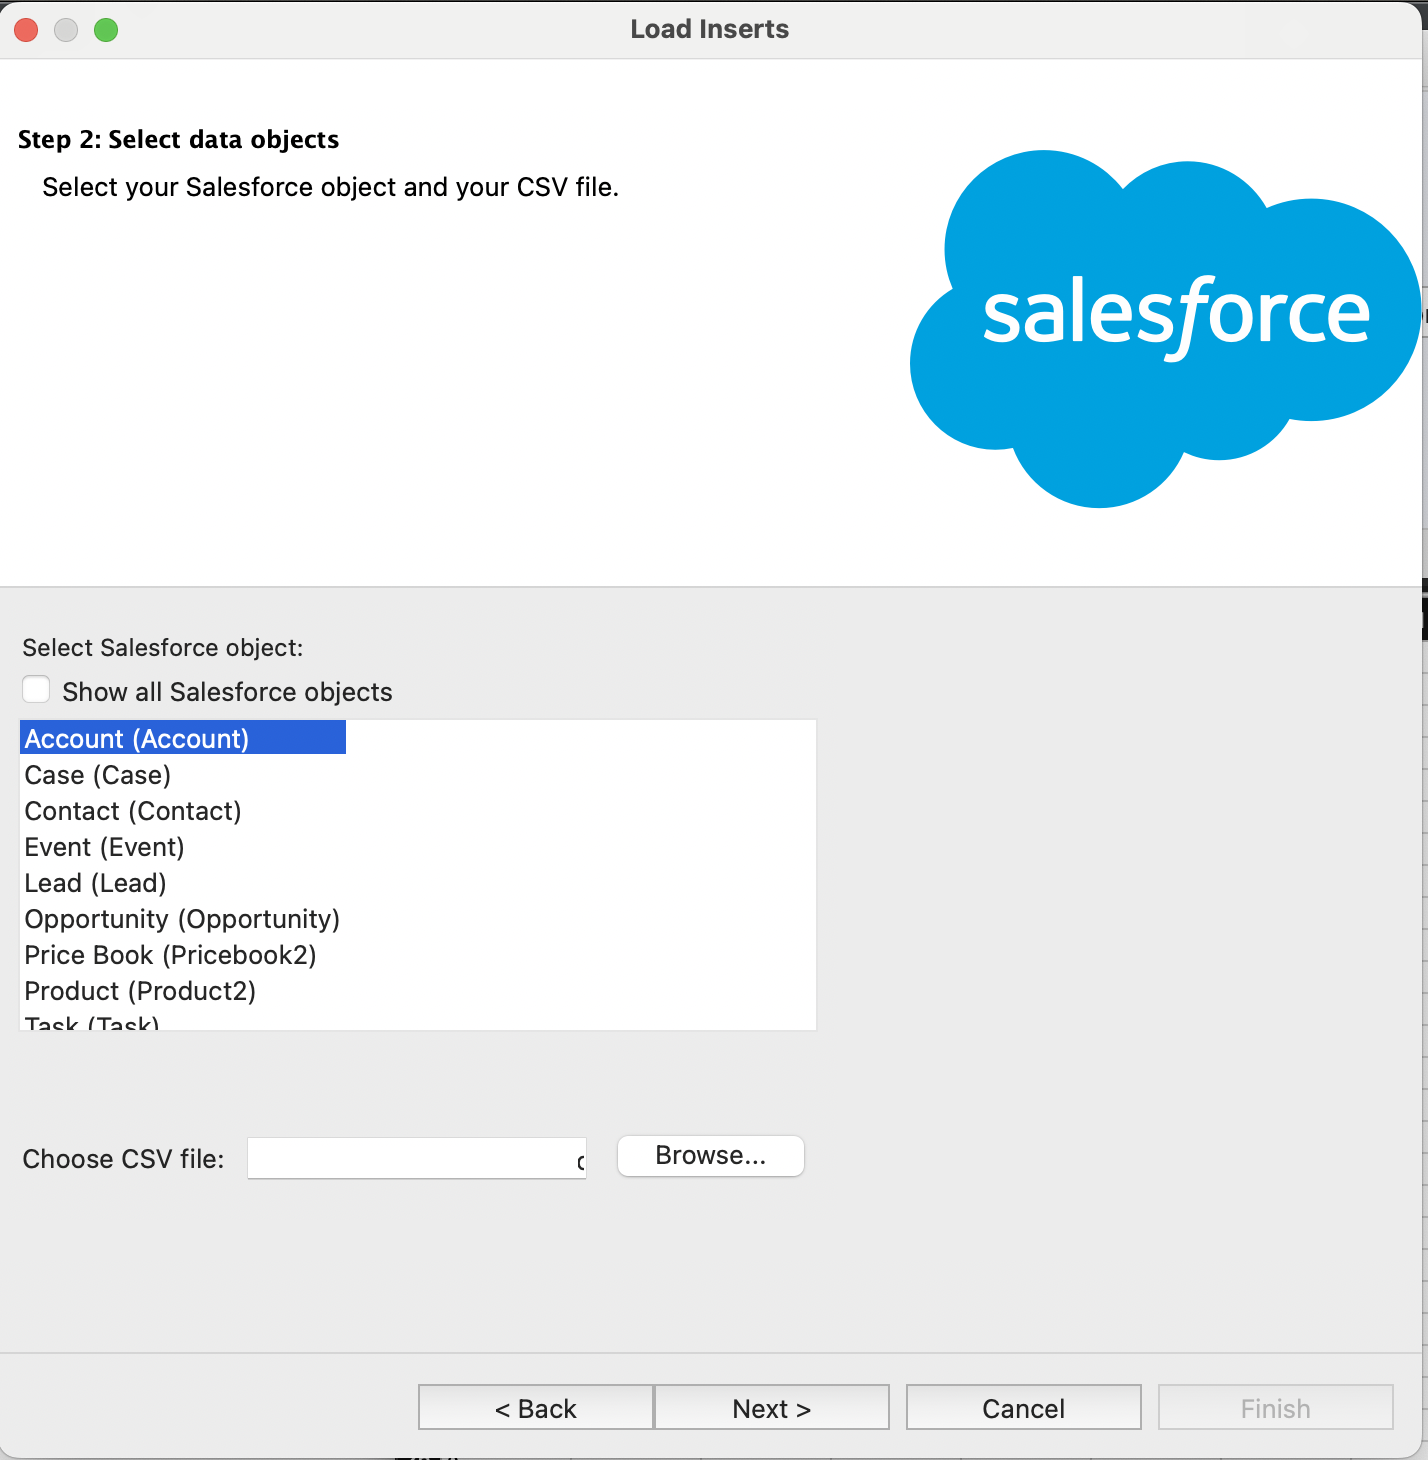Minimize the Load Inserts window
Screen dimensions: 1428x1460
tap(66, 30)
